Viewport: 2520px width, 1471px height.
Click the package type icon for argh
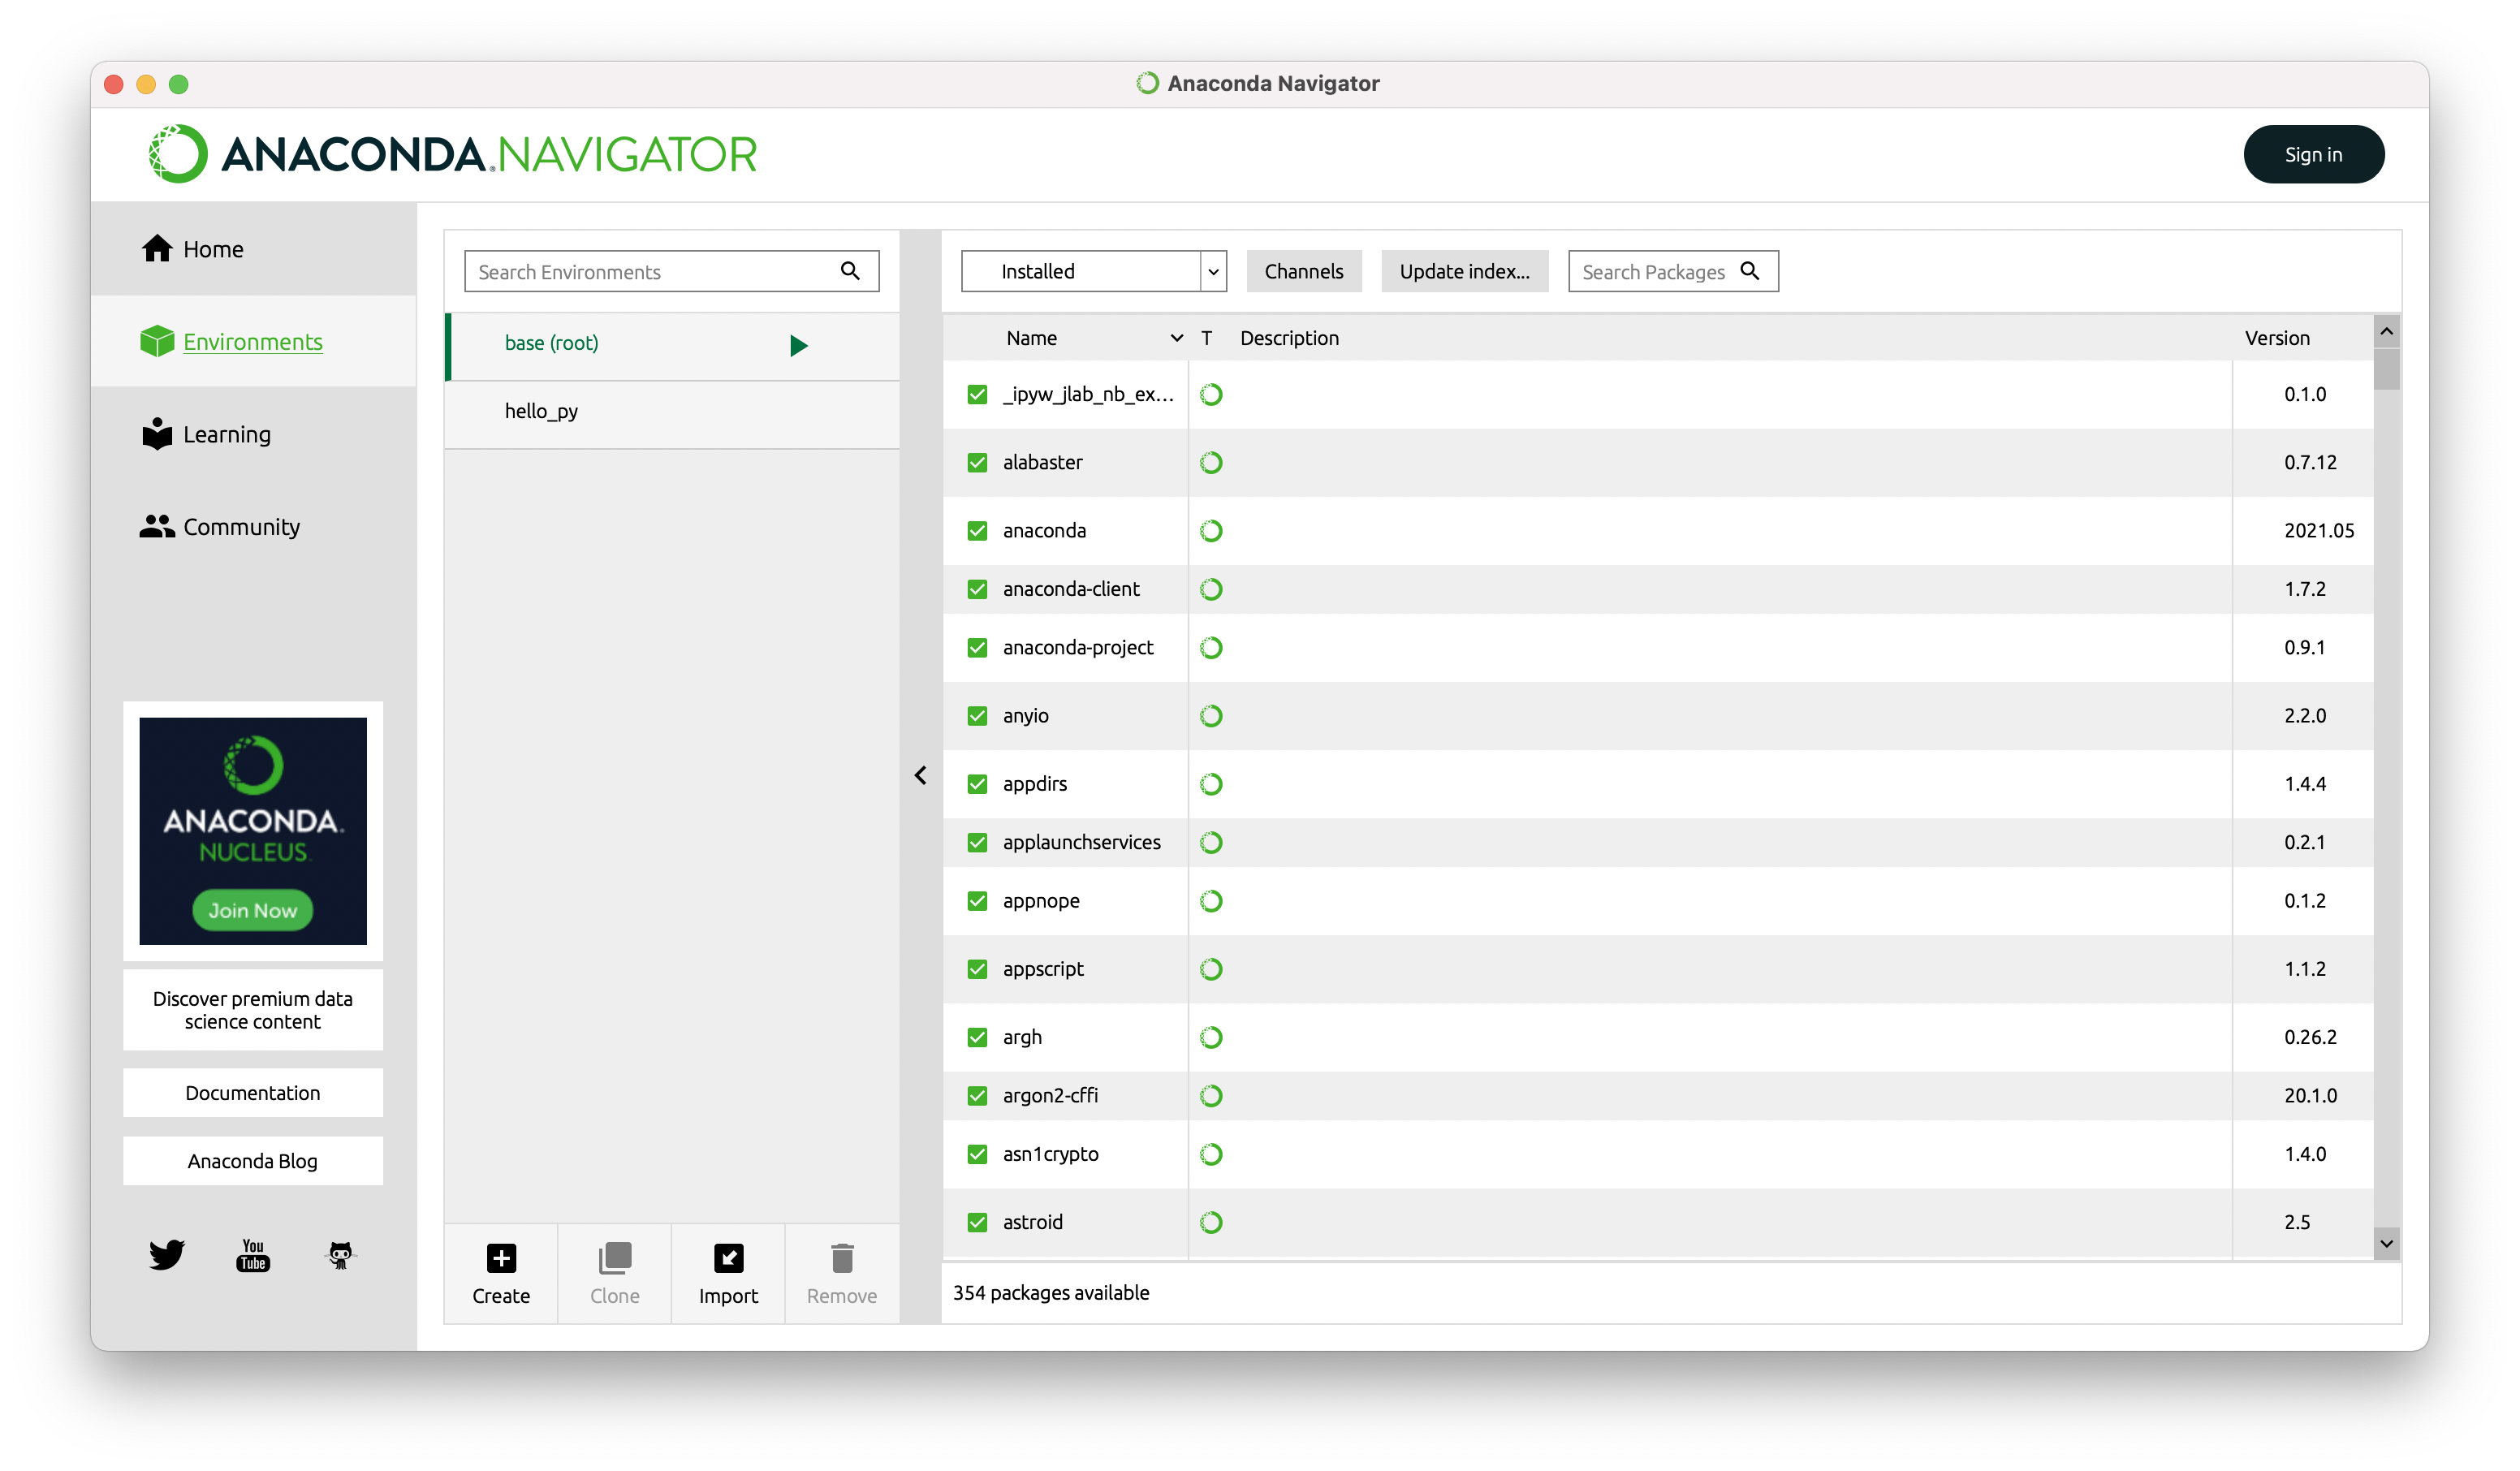coord(1211,1037)
